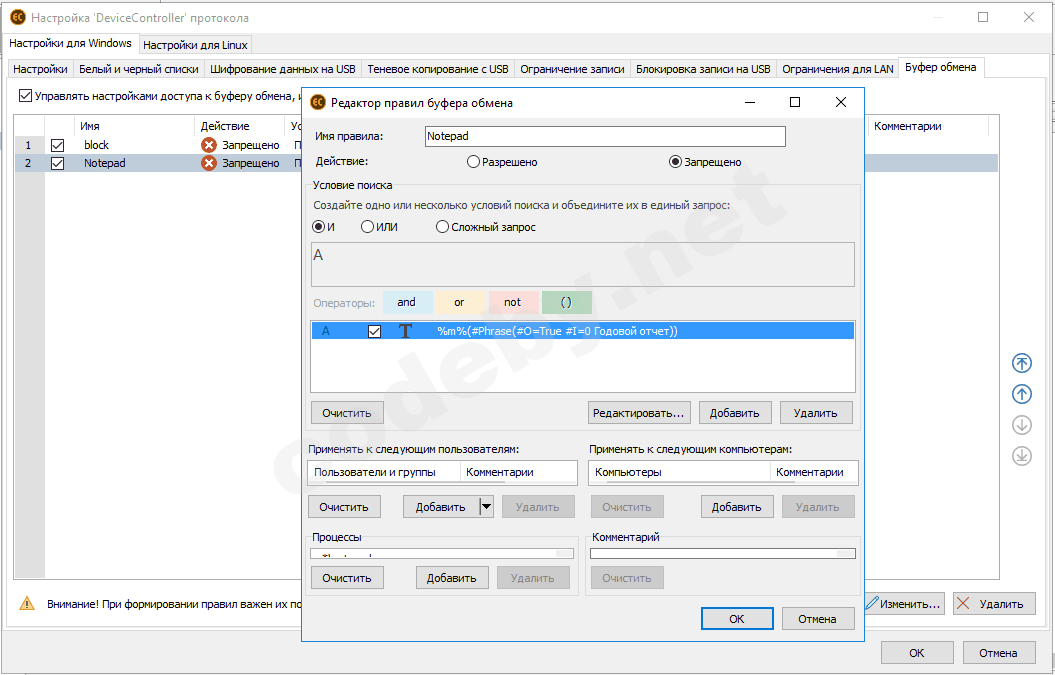Toggle the condition A checkbox

tap(375, 330)
